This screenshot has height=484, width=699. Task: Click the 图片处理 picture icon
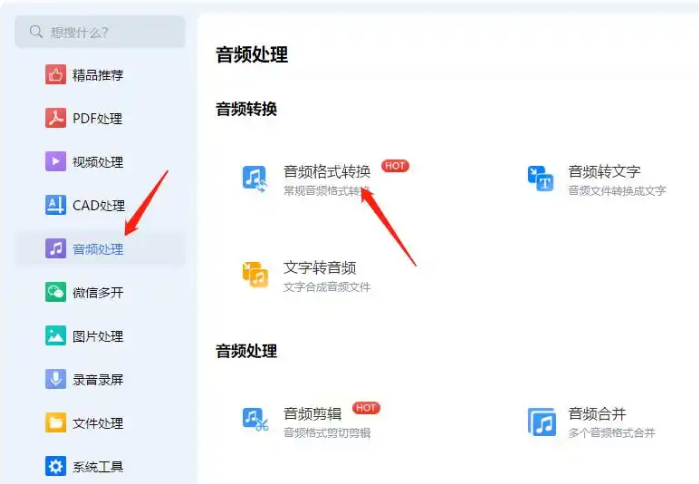tap(56, 336)
